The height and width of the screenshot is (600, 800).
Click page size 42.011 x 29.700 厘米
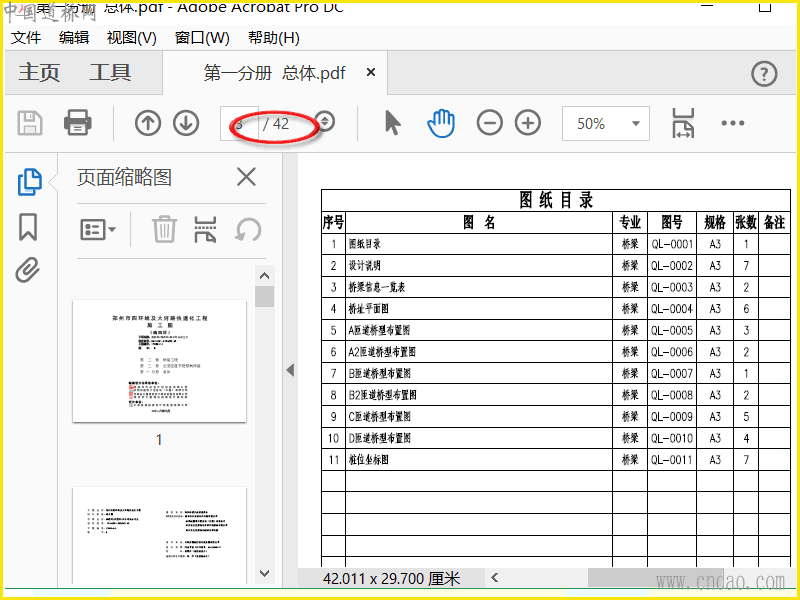[x=391, y=579]
